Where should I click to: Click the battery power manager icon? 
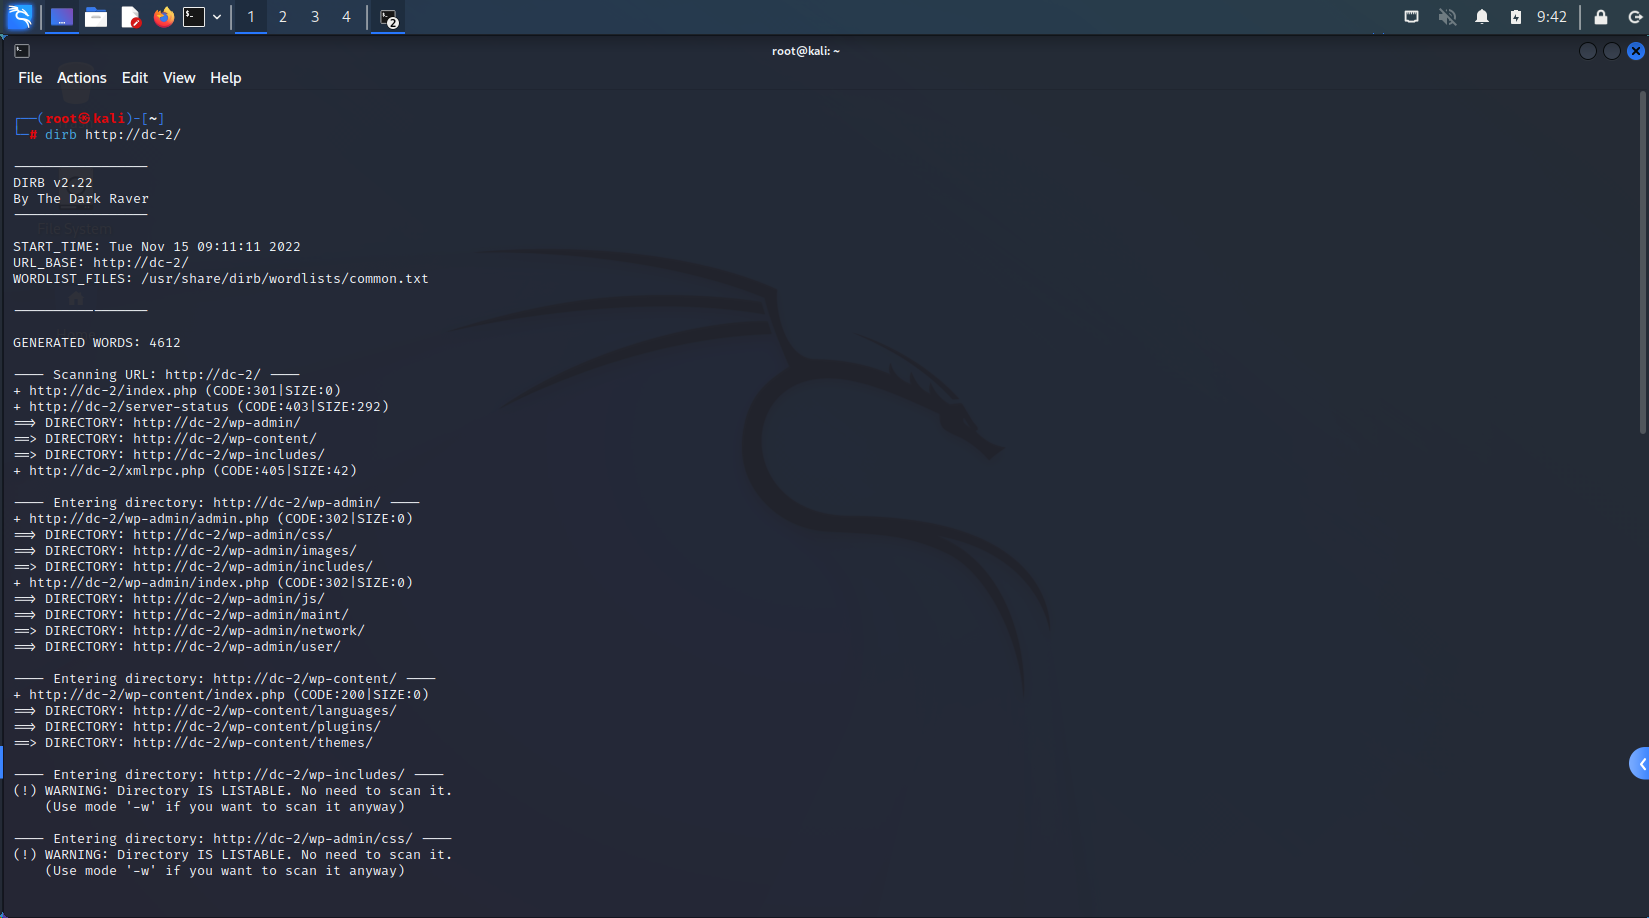click(x=1516, y=17)
